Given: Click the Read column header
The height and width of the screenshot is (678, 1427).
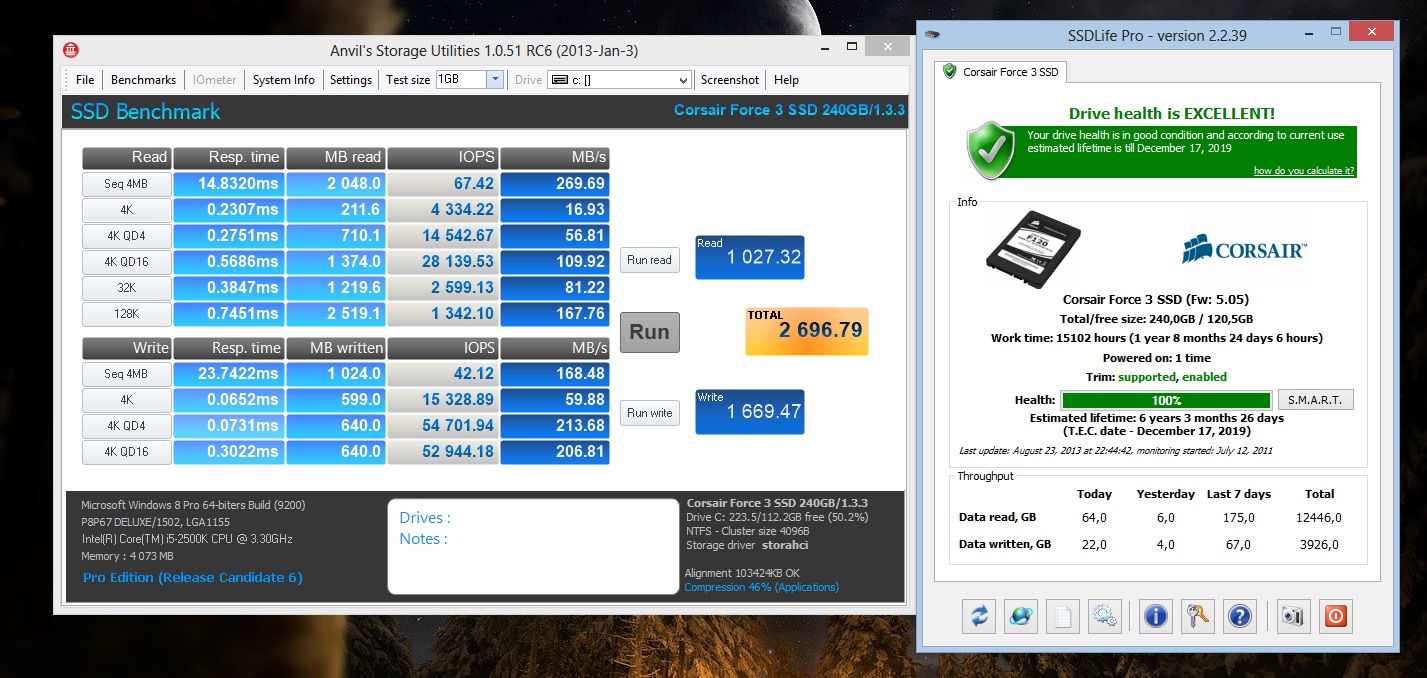Looking at the screenshot, I should tap(126, 158).
